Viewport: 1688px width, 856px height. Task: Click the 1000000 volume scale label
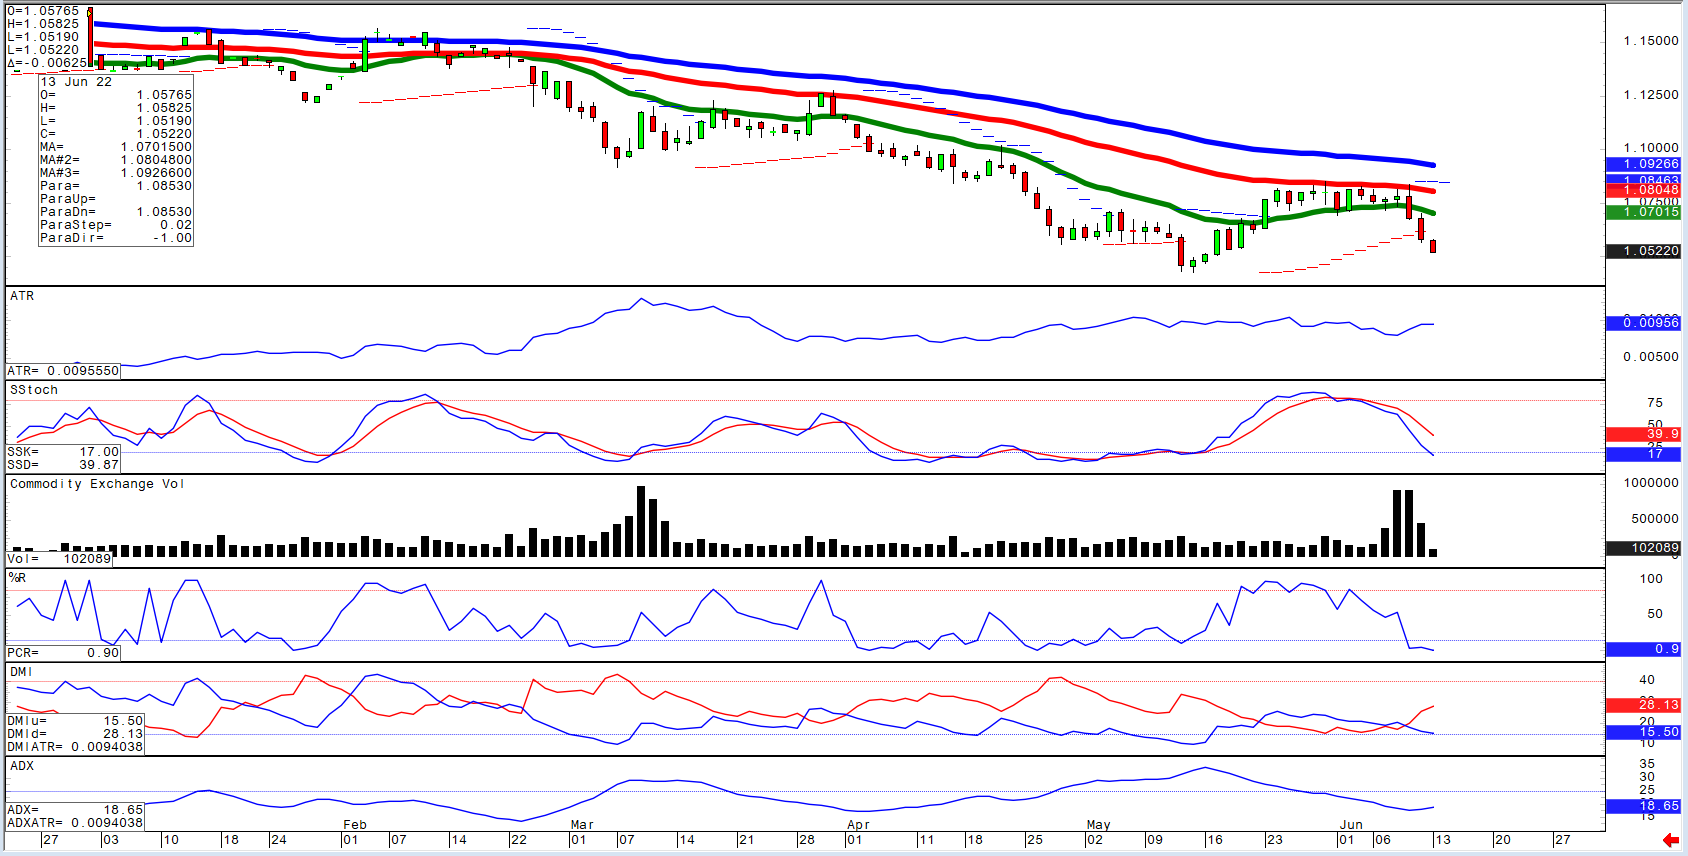1651,483
